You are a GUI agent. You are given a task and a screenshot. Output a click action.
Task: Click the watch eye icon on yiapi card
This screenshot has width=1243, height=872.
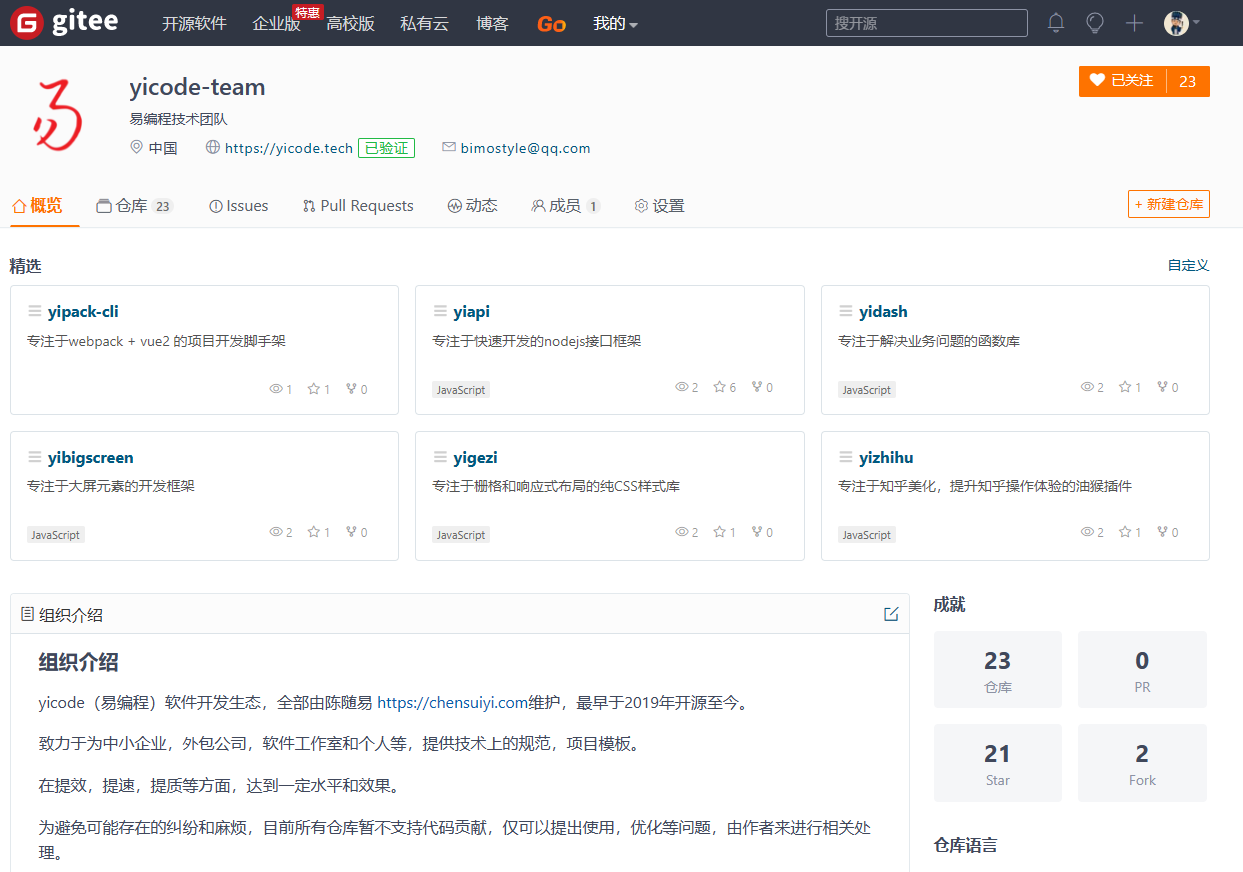click(682, 387)
